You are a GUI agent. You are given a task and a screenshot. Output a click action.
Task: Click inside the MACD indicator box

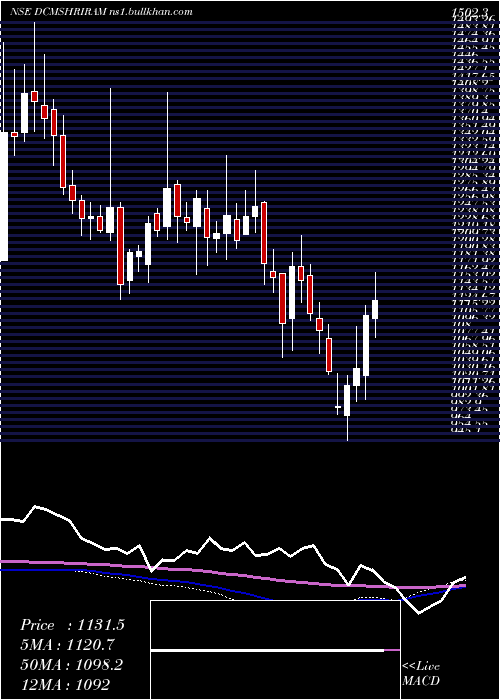point(275,649)
